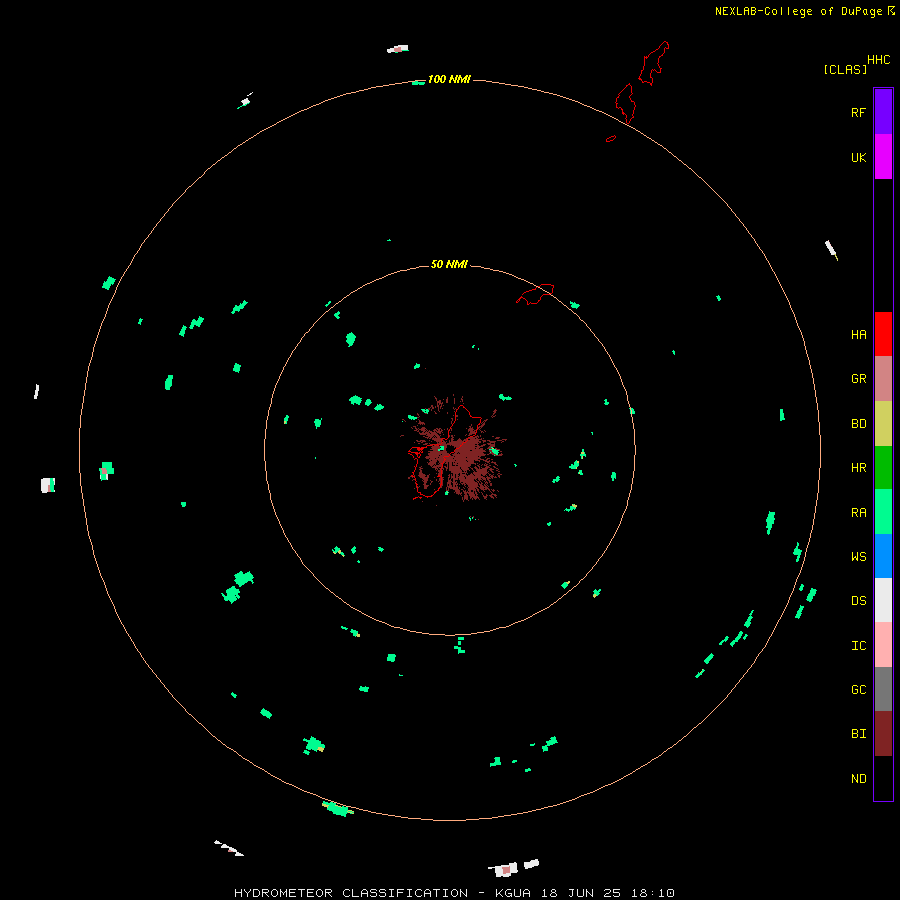Screen dimensions: 900x900
Task: Click the UK magenta legend swatch
Action: click(x=883, y=157)
